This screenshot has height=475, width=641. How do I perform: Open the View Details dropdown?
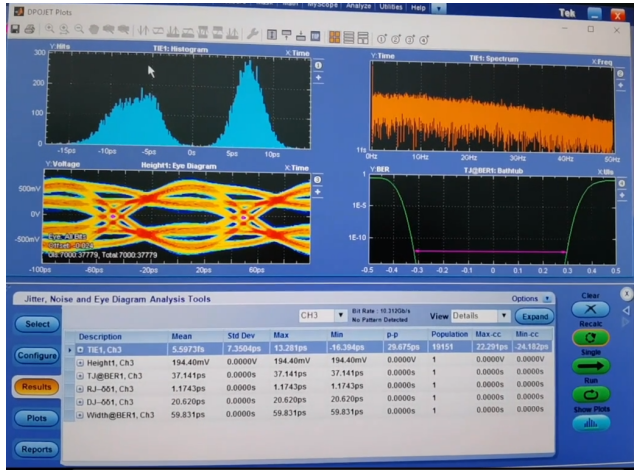click(504, 316)
